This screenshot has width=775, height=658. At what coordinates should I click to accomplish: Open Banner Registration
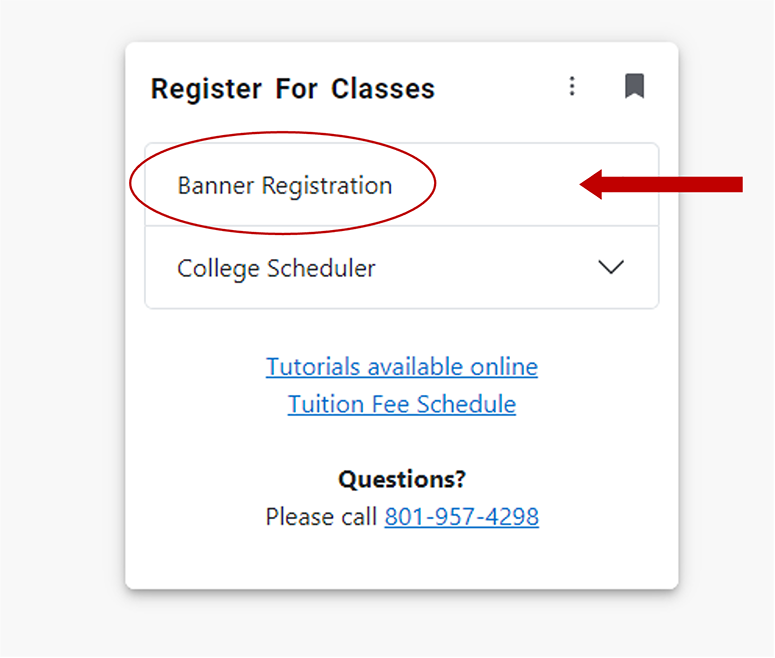(x=285, y=186)
